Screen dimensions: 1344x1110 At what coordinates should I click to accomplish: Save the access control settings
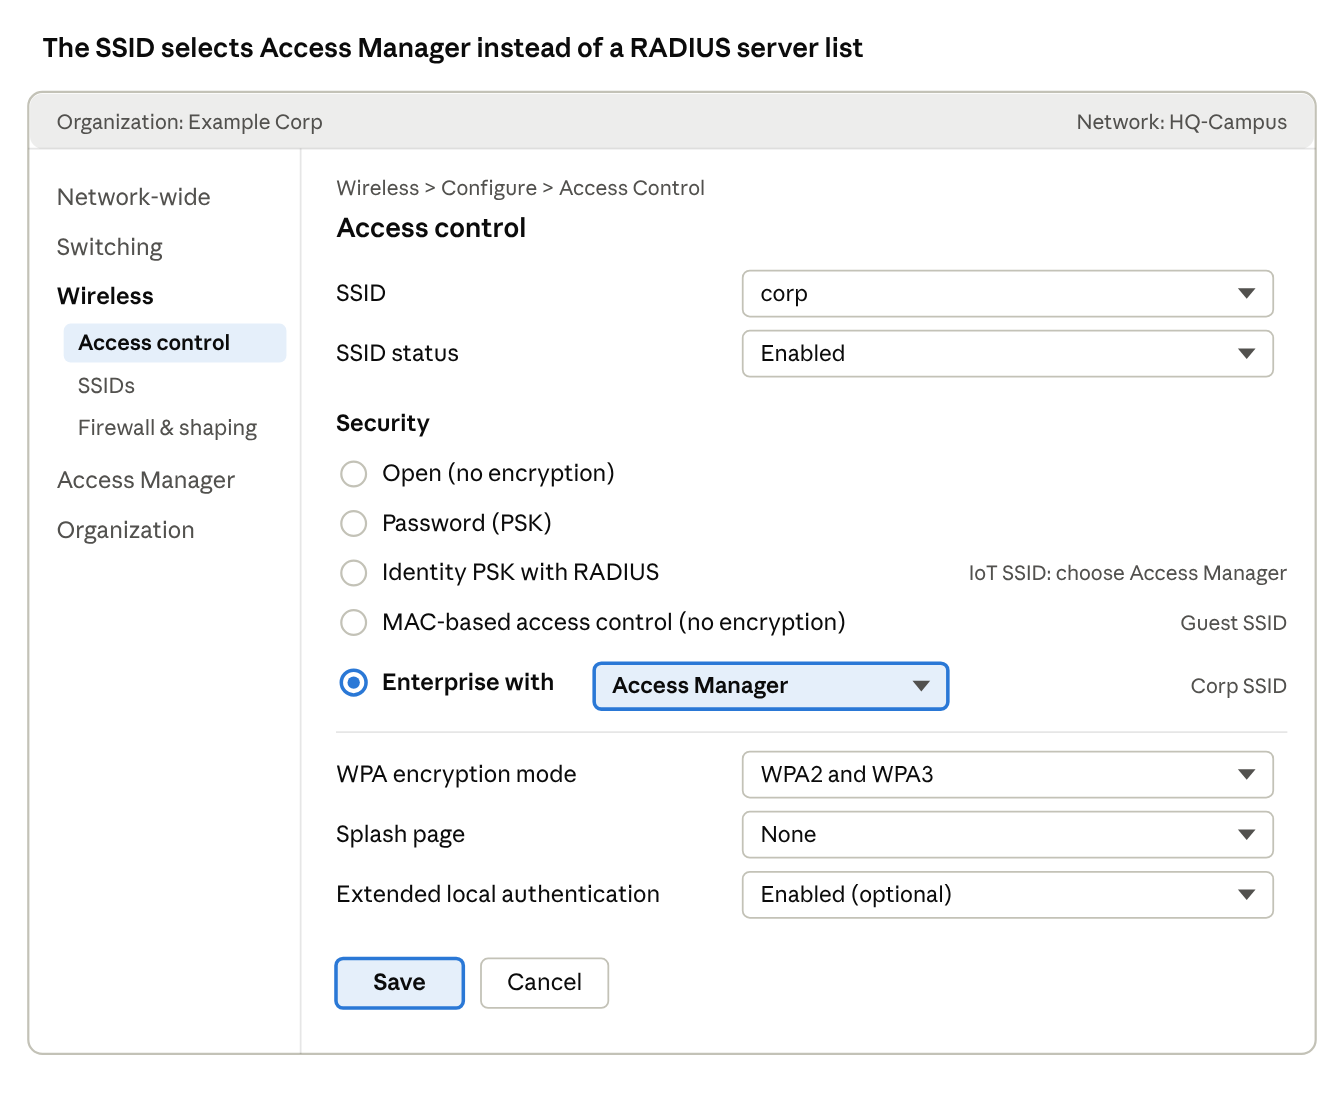click(x=399, y=983)
